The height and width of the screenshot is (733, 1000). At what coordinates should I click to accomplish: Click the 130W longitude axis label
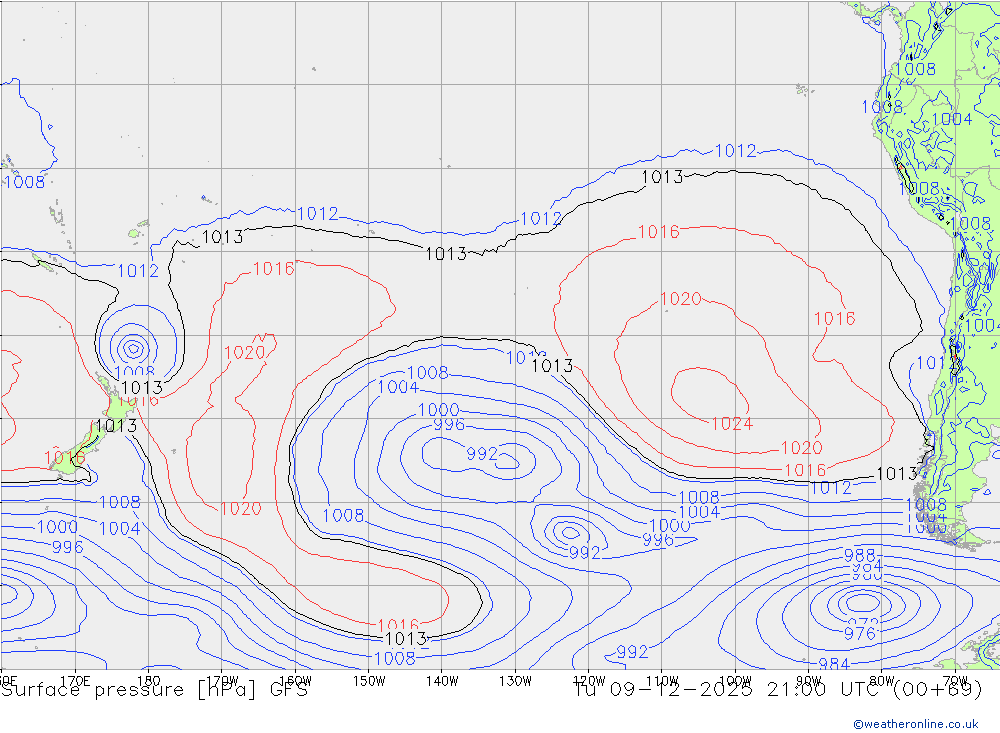coord(515,681)
